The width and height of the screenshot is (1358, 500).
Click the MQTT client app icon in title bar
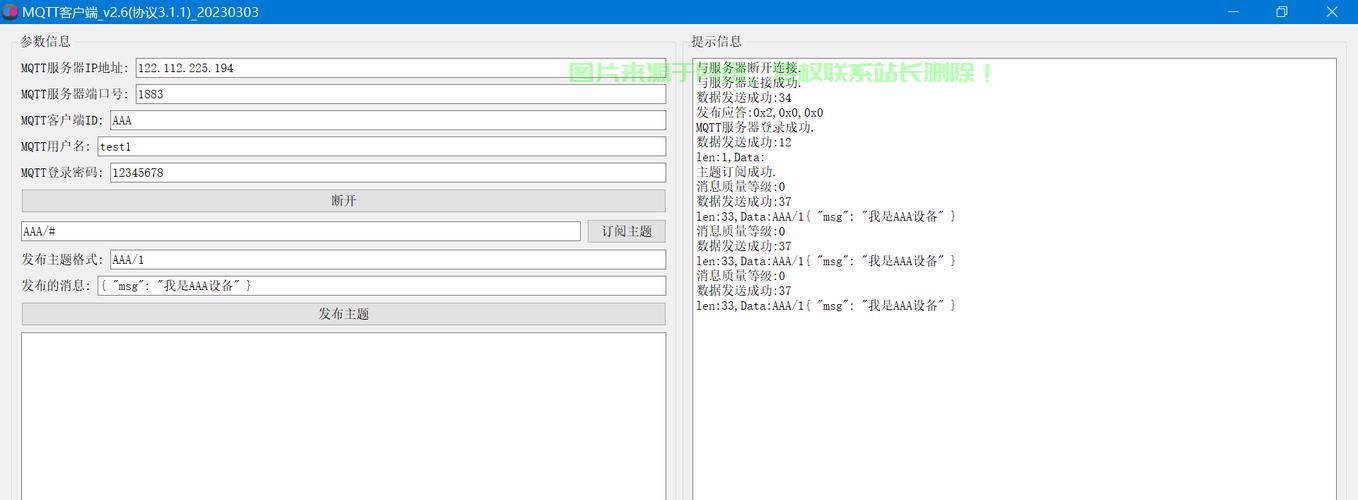10,12
